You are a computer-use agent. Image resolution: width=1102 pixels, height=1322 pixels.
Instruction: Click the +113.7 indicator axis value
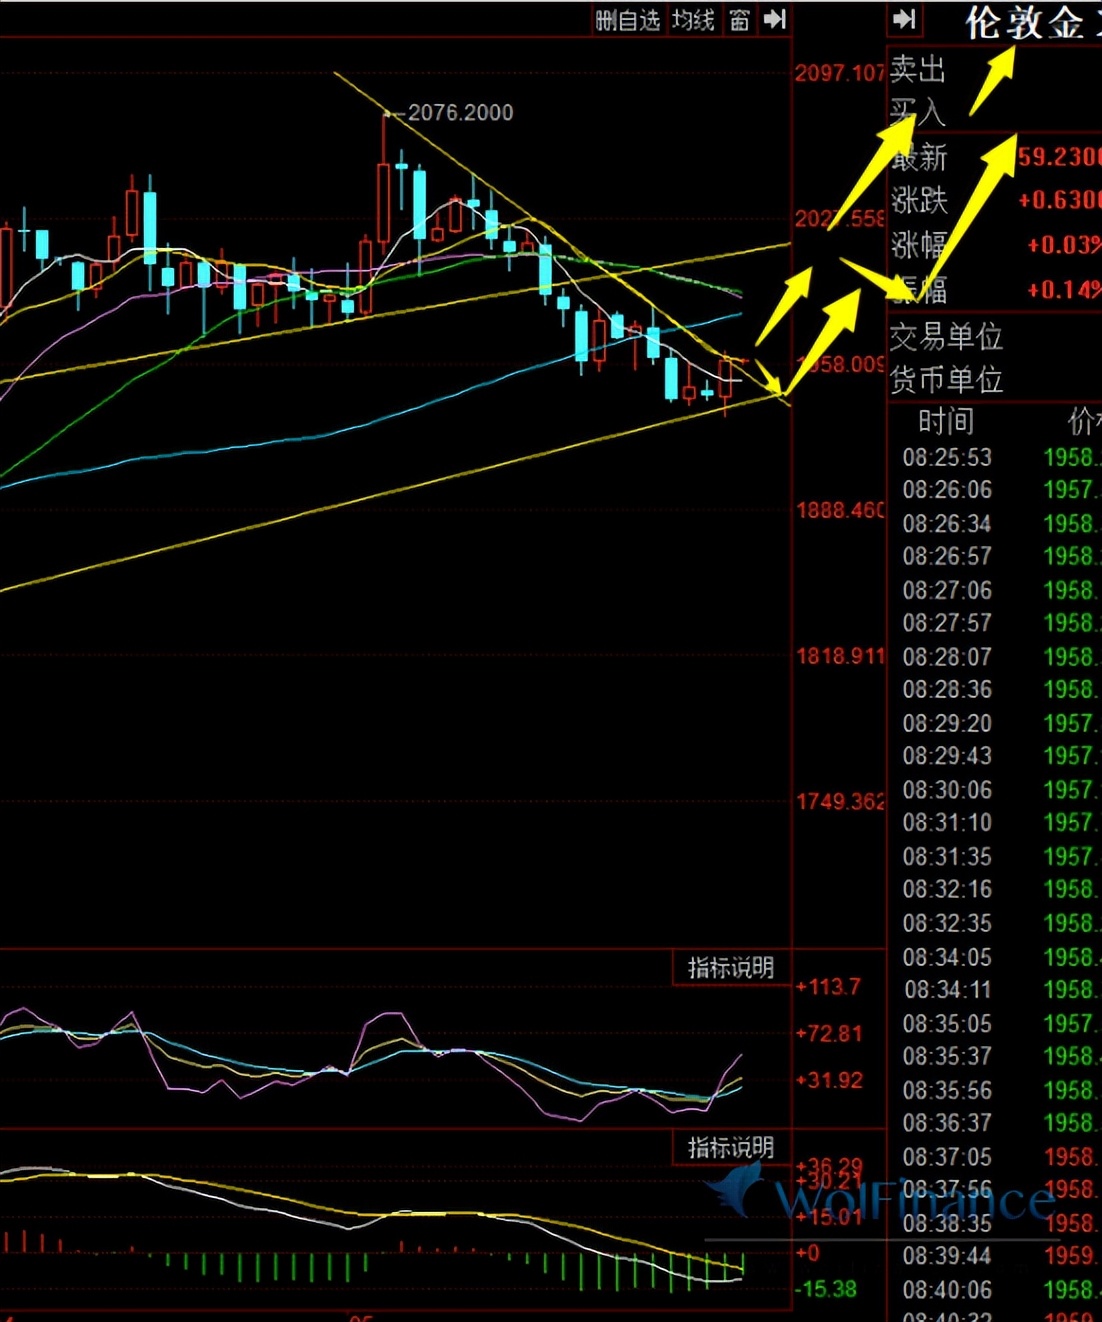[x=828, y=987]
